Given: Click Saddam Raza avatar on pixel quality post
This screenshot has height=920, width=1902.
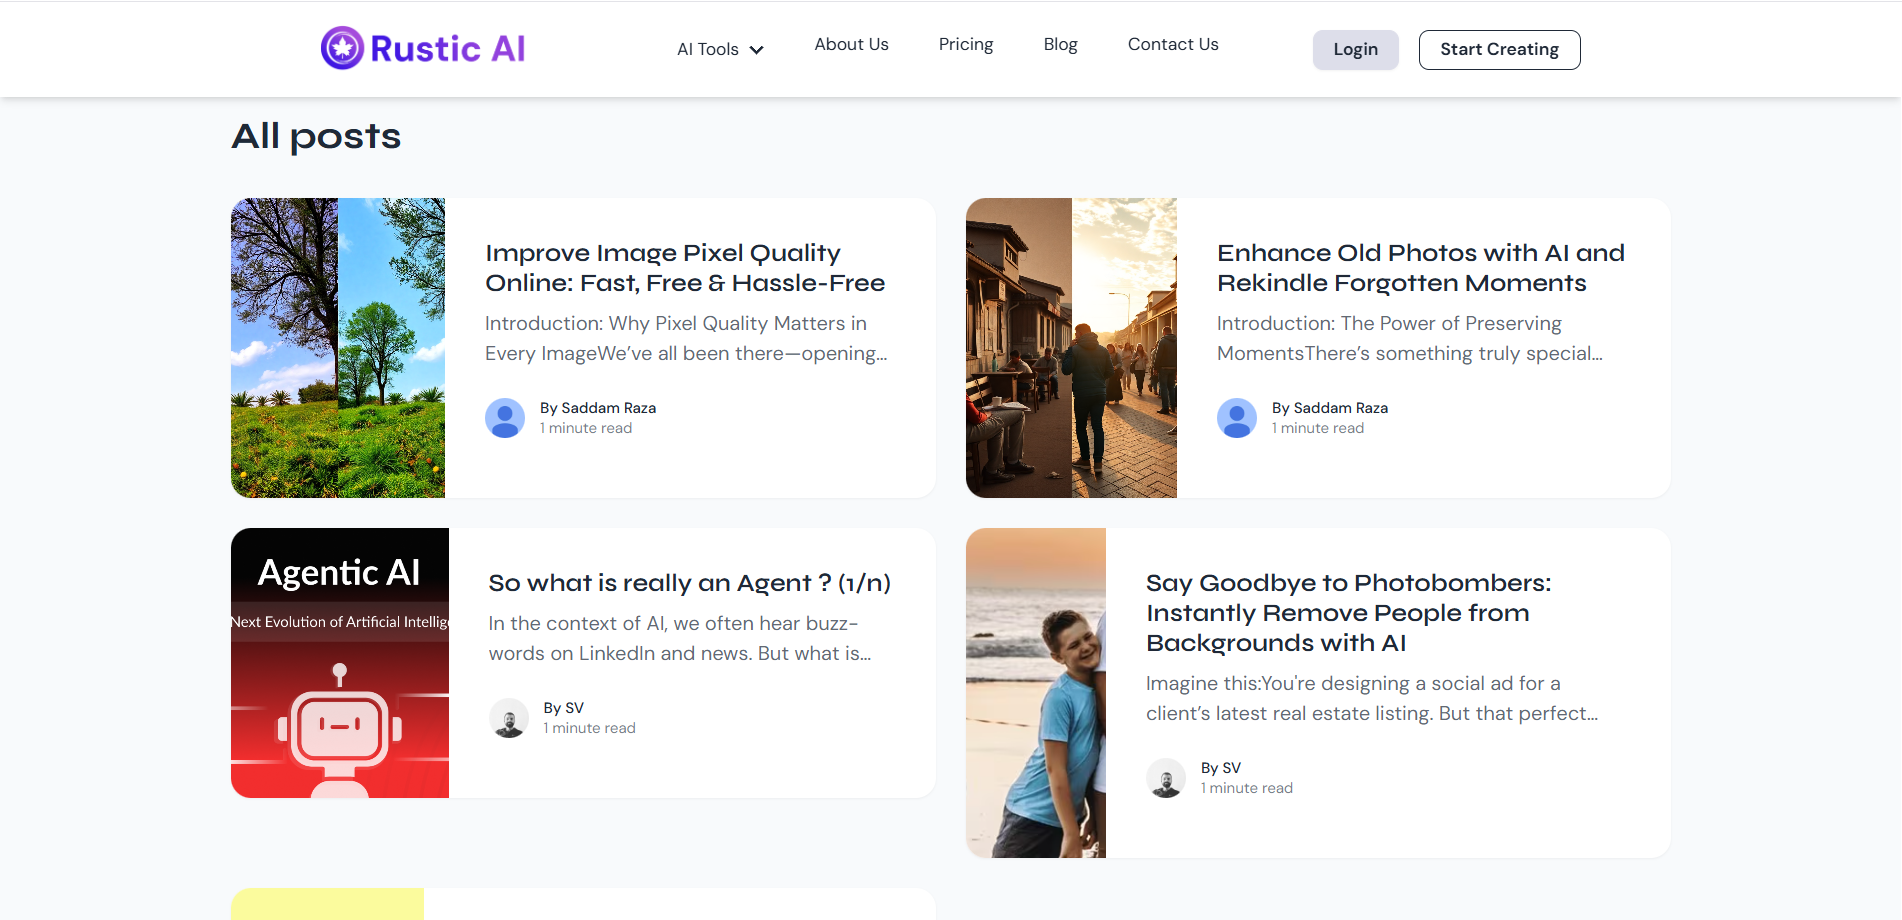Looking at the screenshot, I should click(x=505, y=418).
